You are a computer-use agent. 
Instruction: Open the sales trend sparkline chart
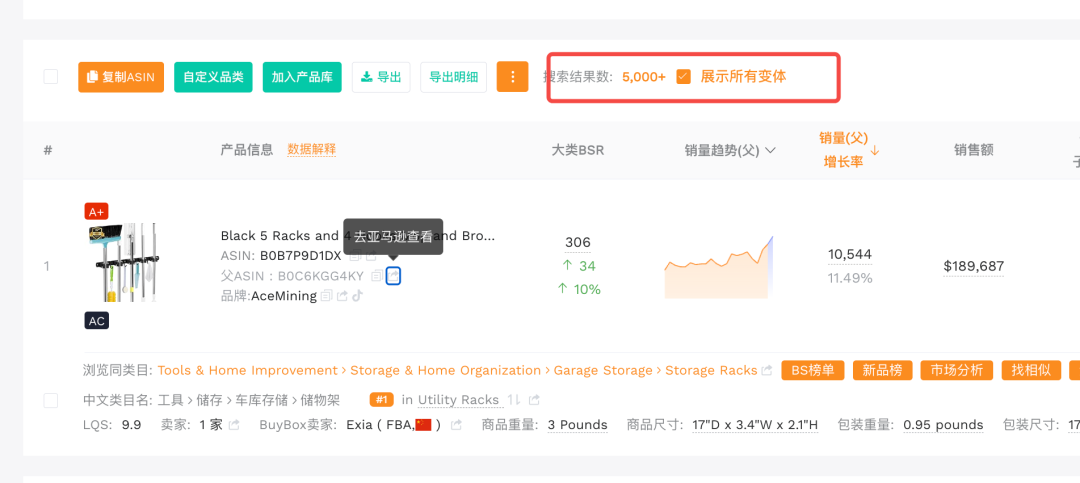coord(718,267)
